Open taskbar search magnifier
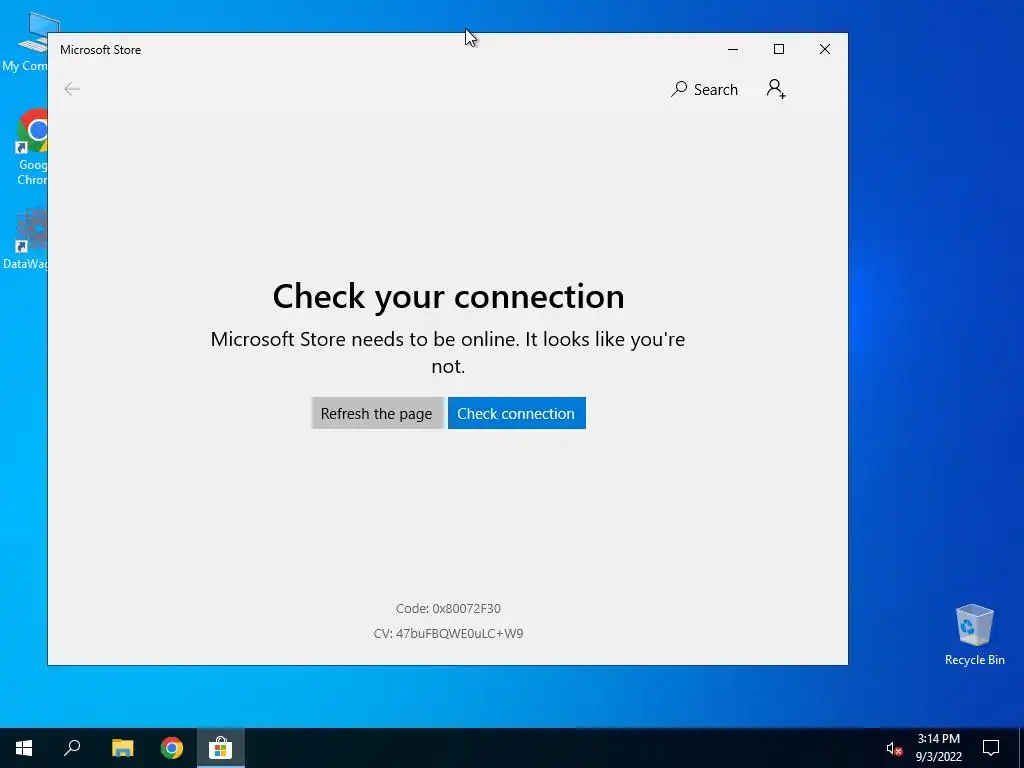1024x768 pixels. [72, 748]
